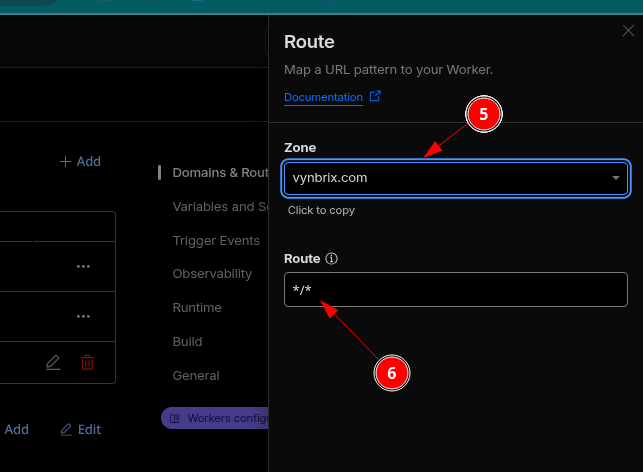Open the Observability section
Image resolution: width=643 pixels, height=472 pixels.
(x=212, y=273)
